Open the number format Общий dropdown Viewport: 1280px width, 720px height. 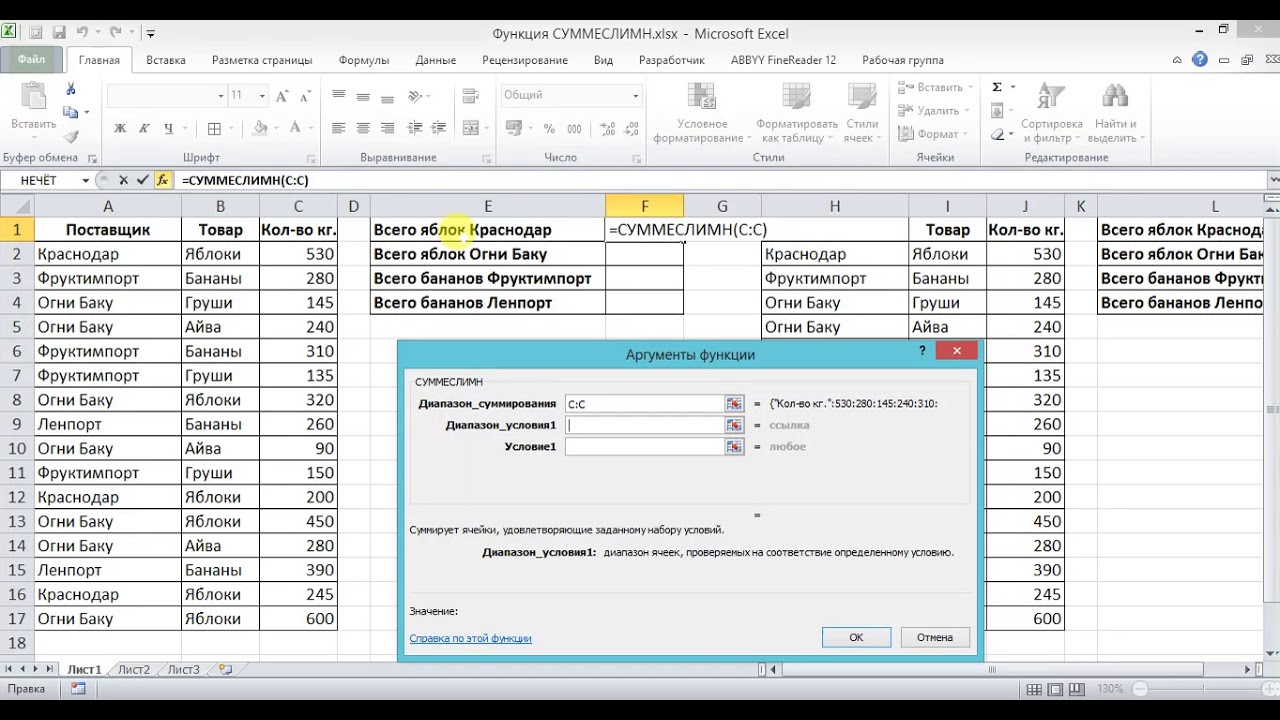click(x=635, y=96)
